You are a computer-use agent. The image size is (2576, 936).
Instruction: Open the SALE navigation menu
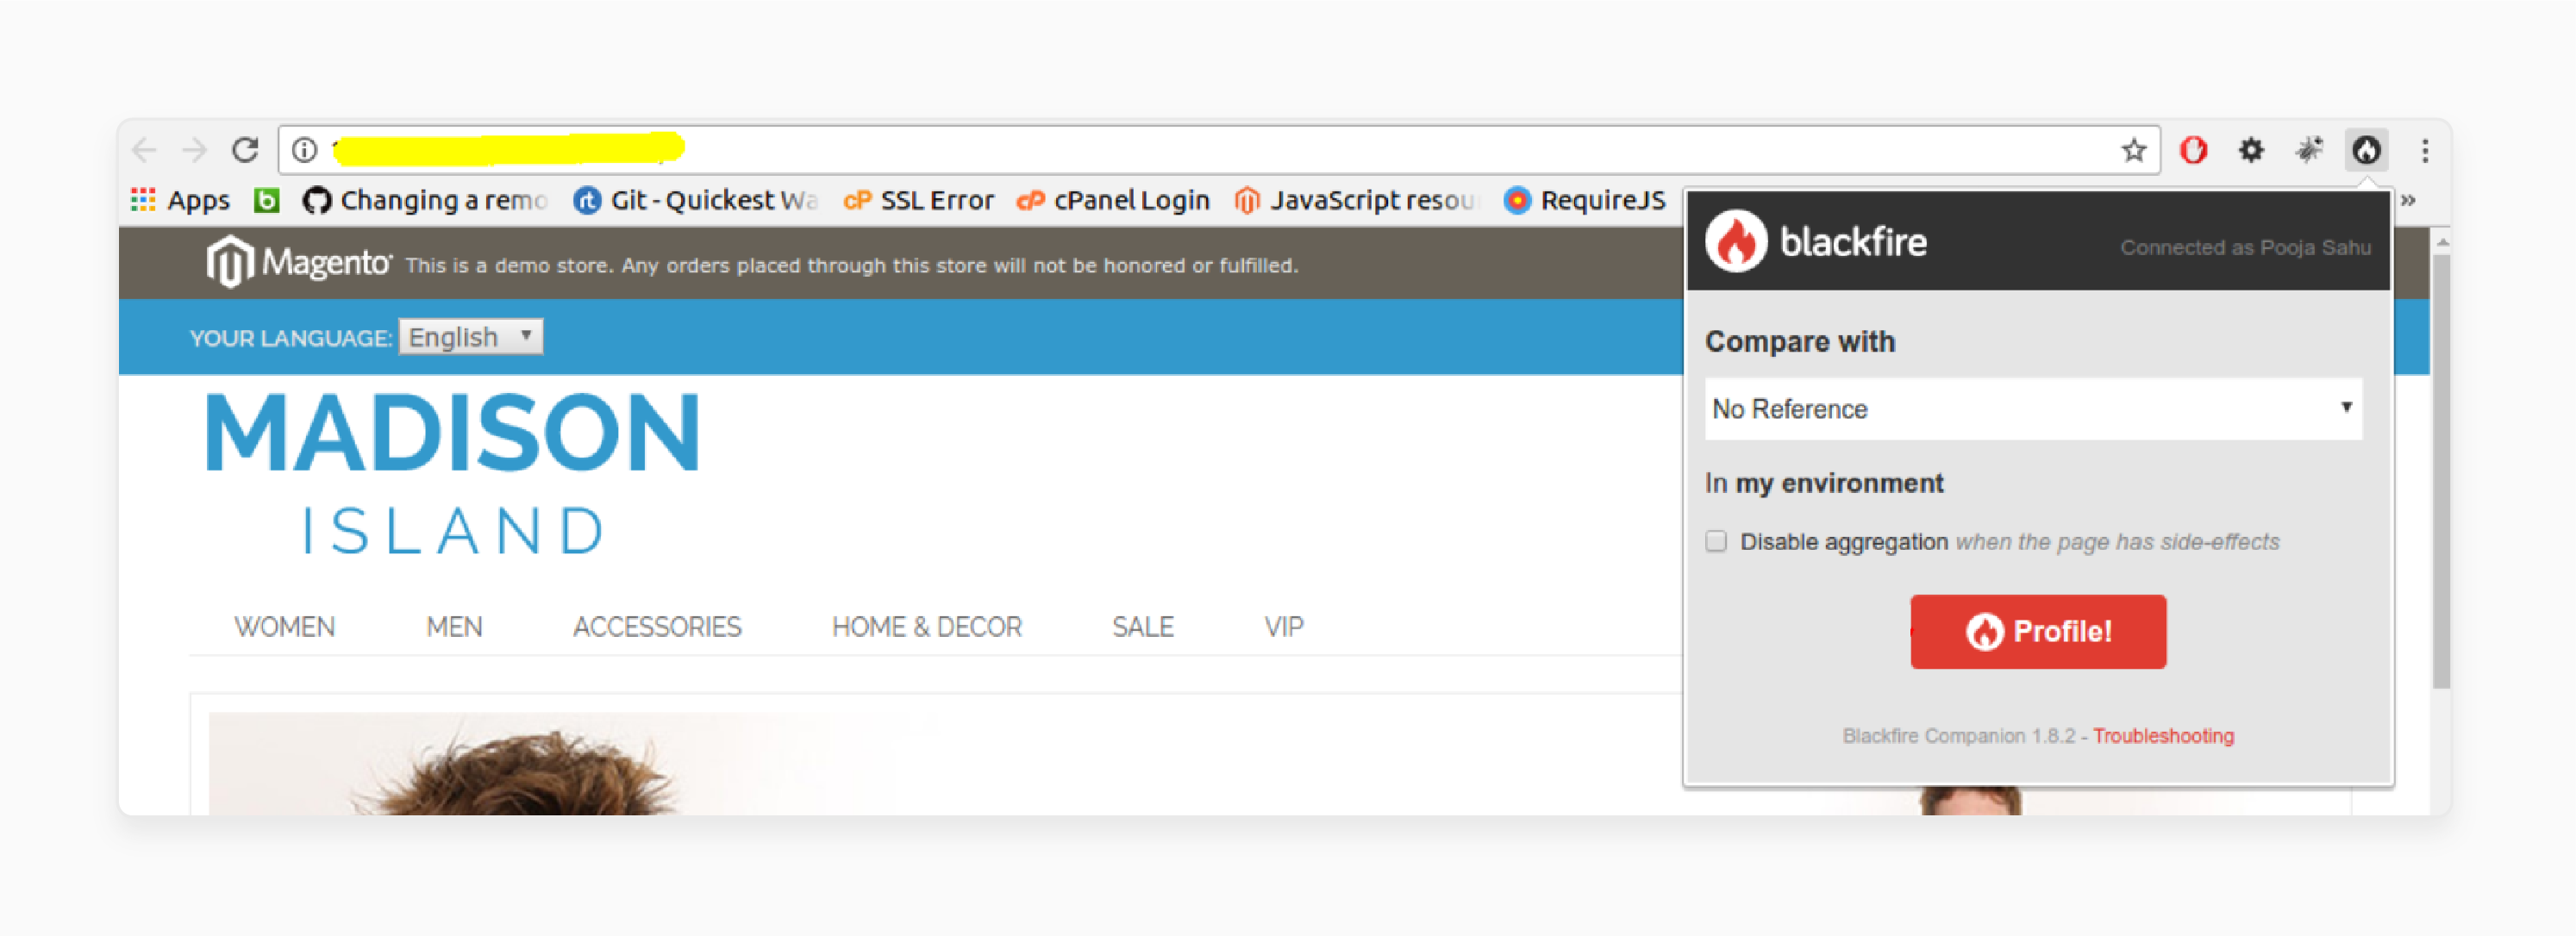(1143, 627)
